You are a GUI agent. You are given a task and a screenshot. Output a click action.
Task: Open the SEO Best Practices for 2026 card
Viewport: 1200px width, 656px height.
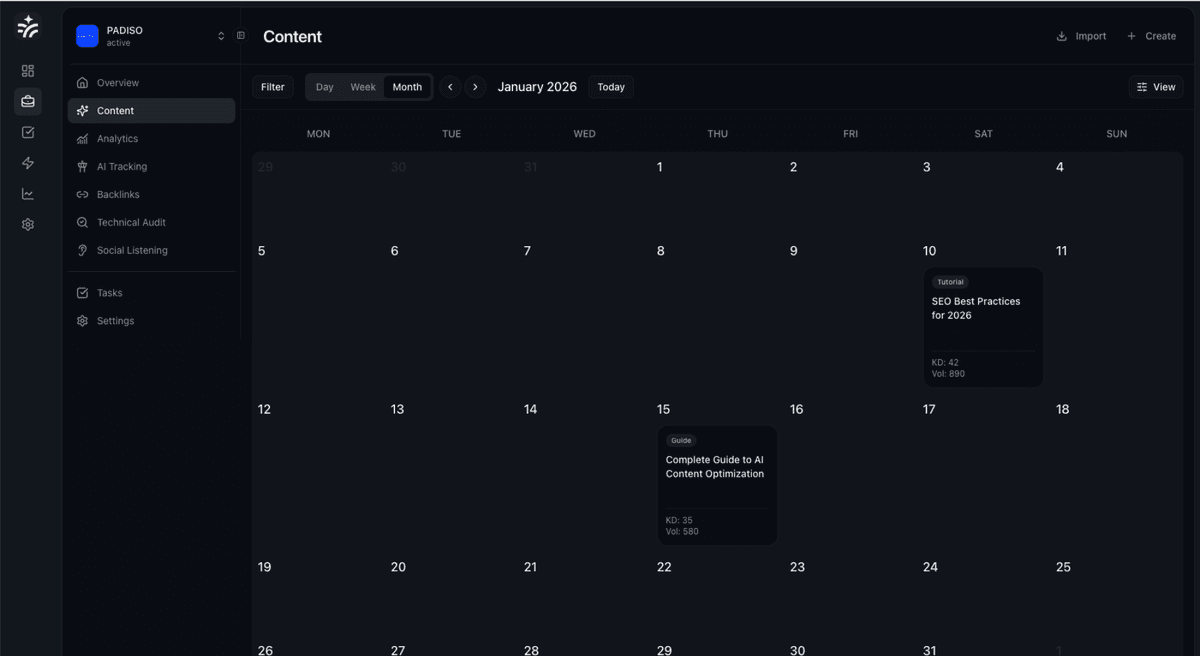(983, 327)
